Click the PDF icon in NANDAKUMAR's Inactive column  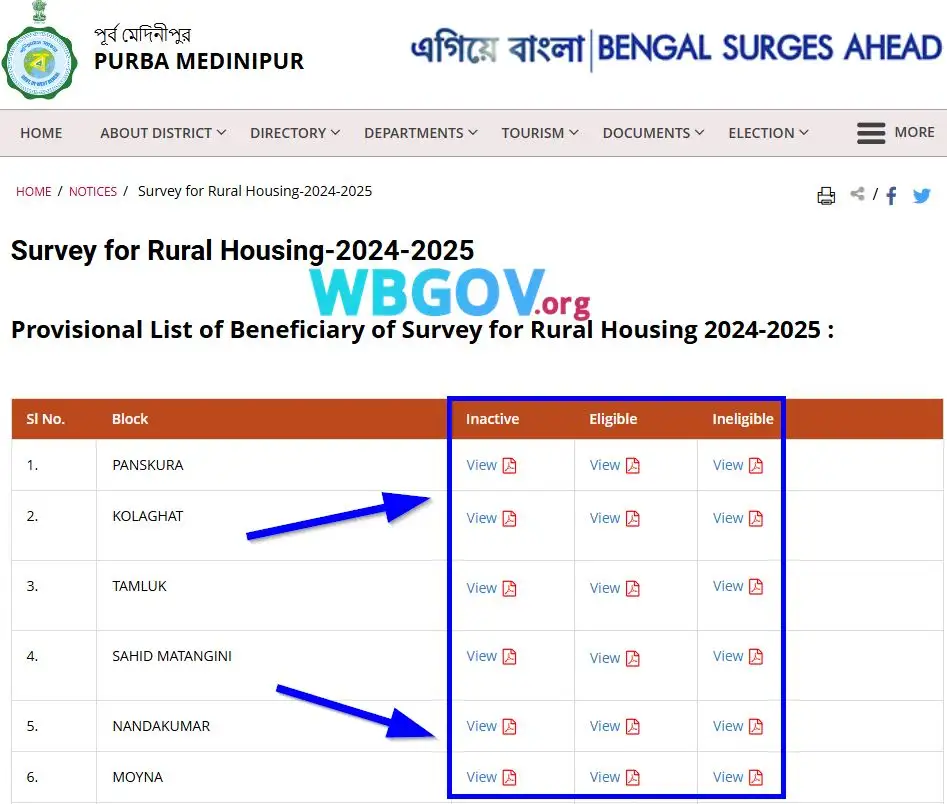[x=508, y=726]
